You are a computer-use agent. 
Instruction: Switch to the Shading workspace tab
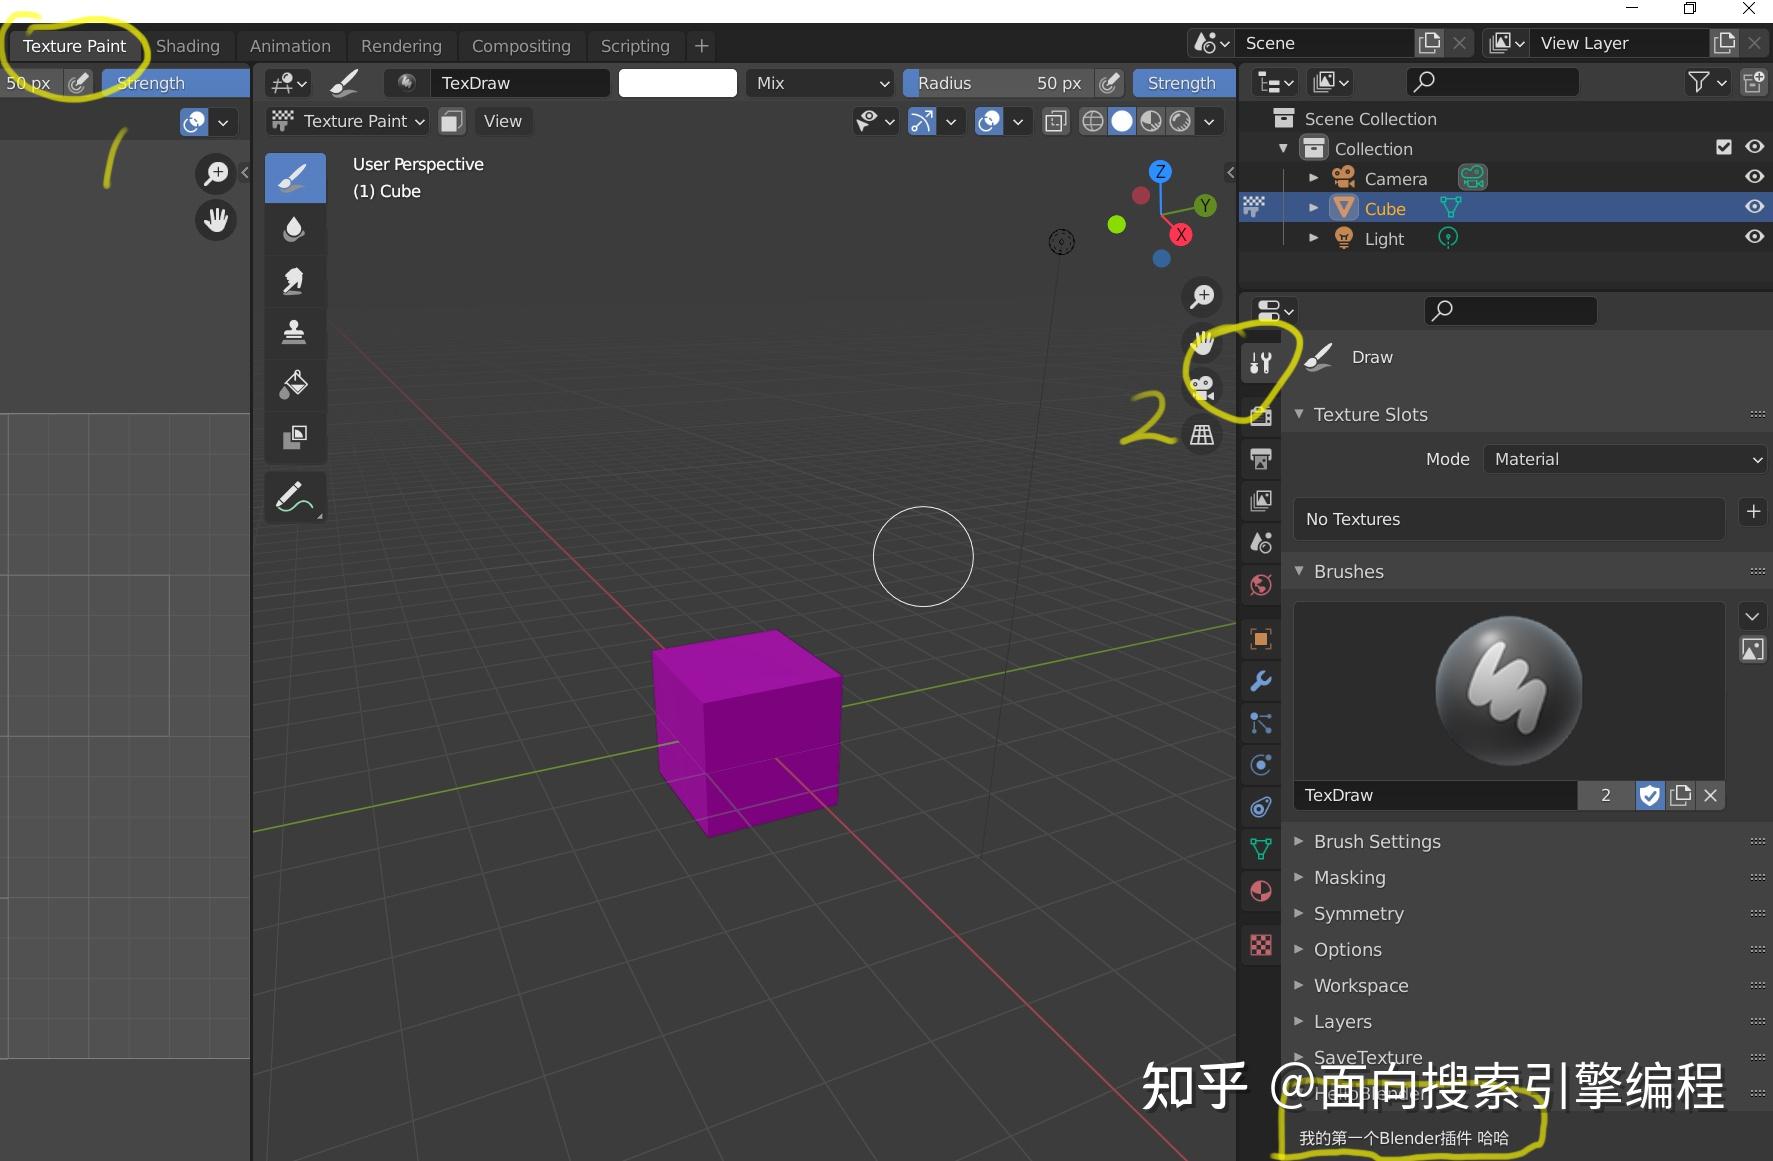coord(187,46)
